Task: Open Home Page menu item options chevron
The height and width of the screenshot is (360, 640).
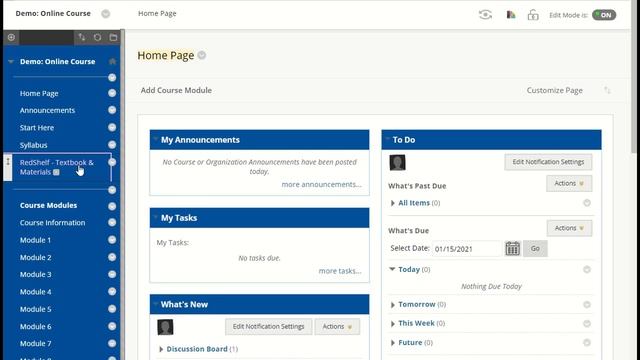Action: pyautogui.click(x=112, y=93)
